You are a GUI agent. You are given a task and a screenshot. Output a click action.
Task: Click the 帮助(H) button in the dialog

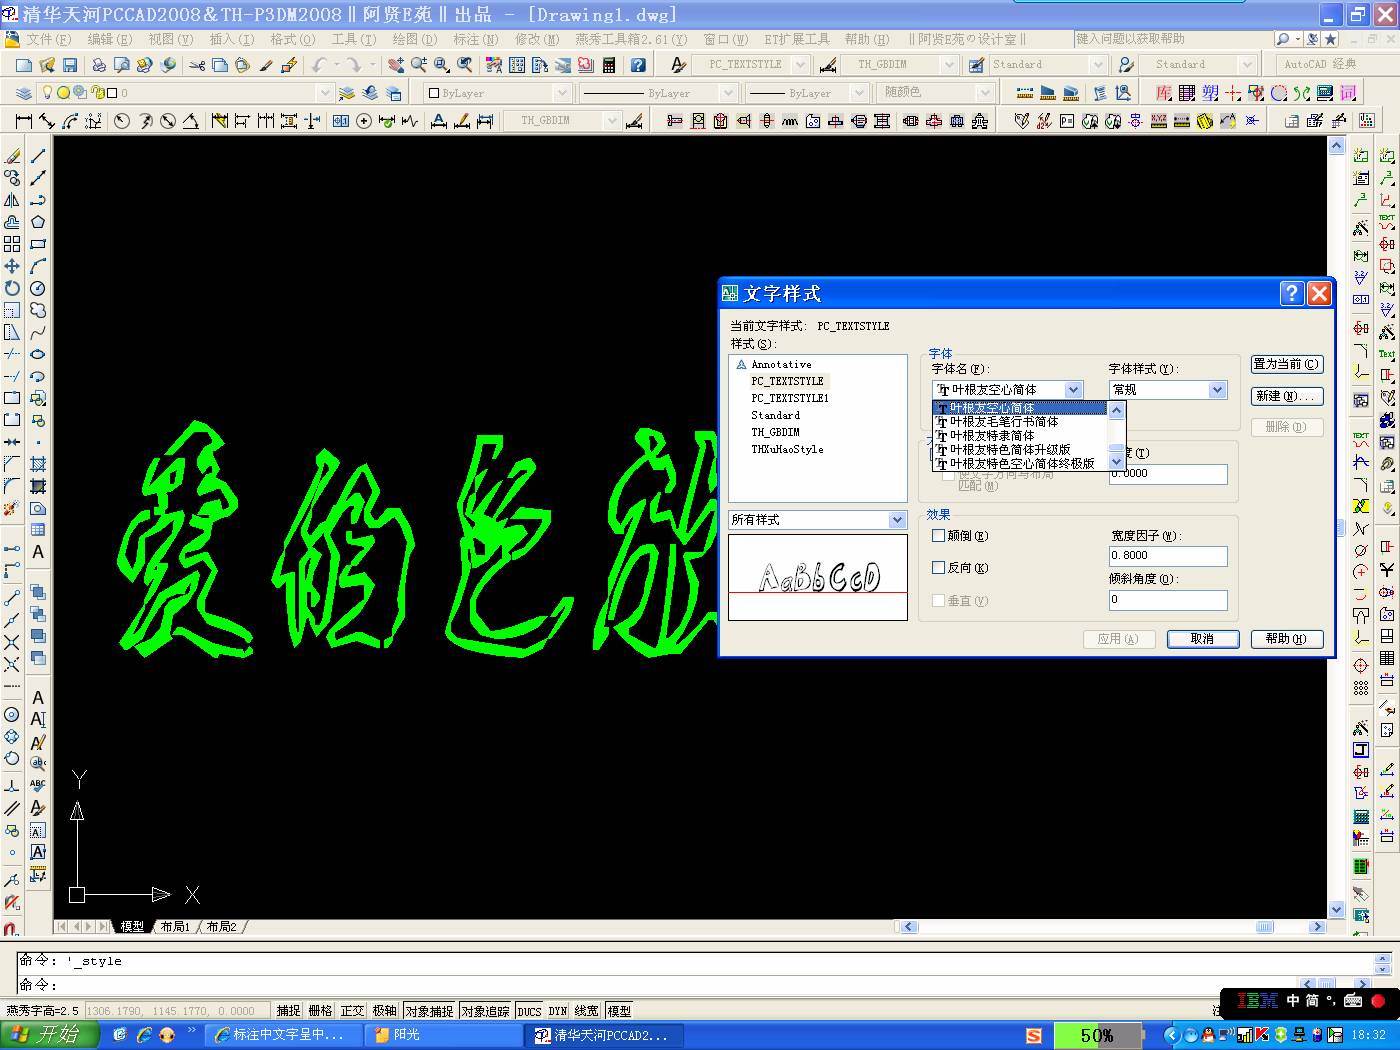pos(1287,639)
